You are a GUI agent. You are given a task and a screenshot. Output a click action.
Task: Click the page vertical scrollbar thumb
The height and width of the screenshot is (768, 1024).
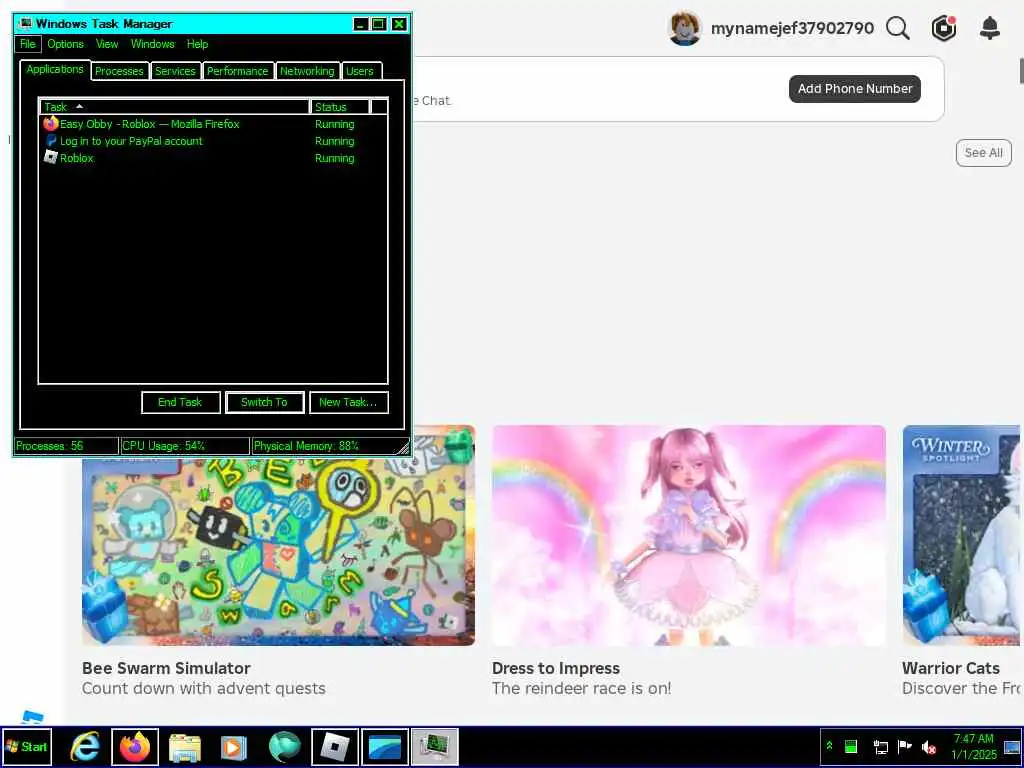click(x=1021, y=71)
